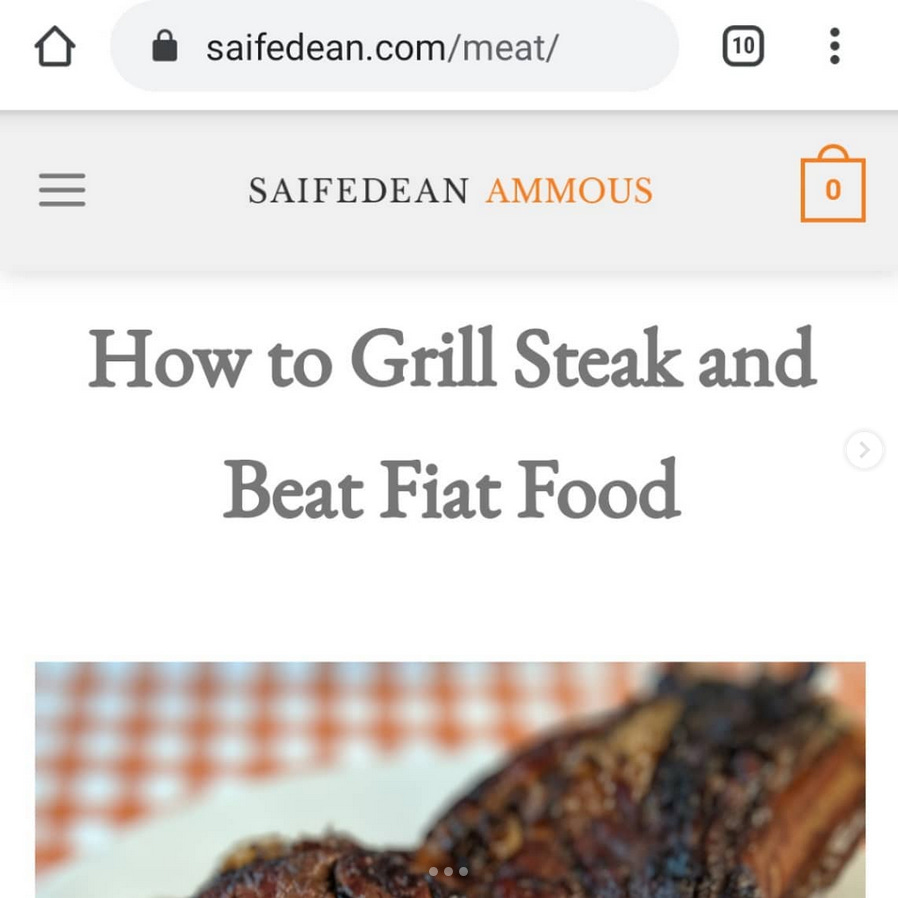Click the cart item count 0
Image resolution: width=898 pixels, height=898 pixels.
(833, 190)
